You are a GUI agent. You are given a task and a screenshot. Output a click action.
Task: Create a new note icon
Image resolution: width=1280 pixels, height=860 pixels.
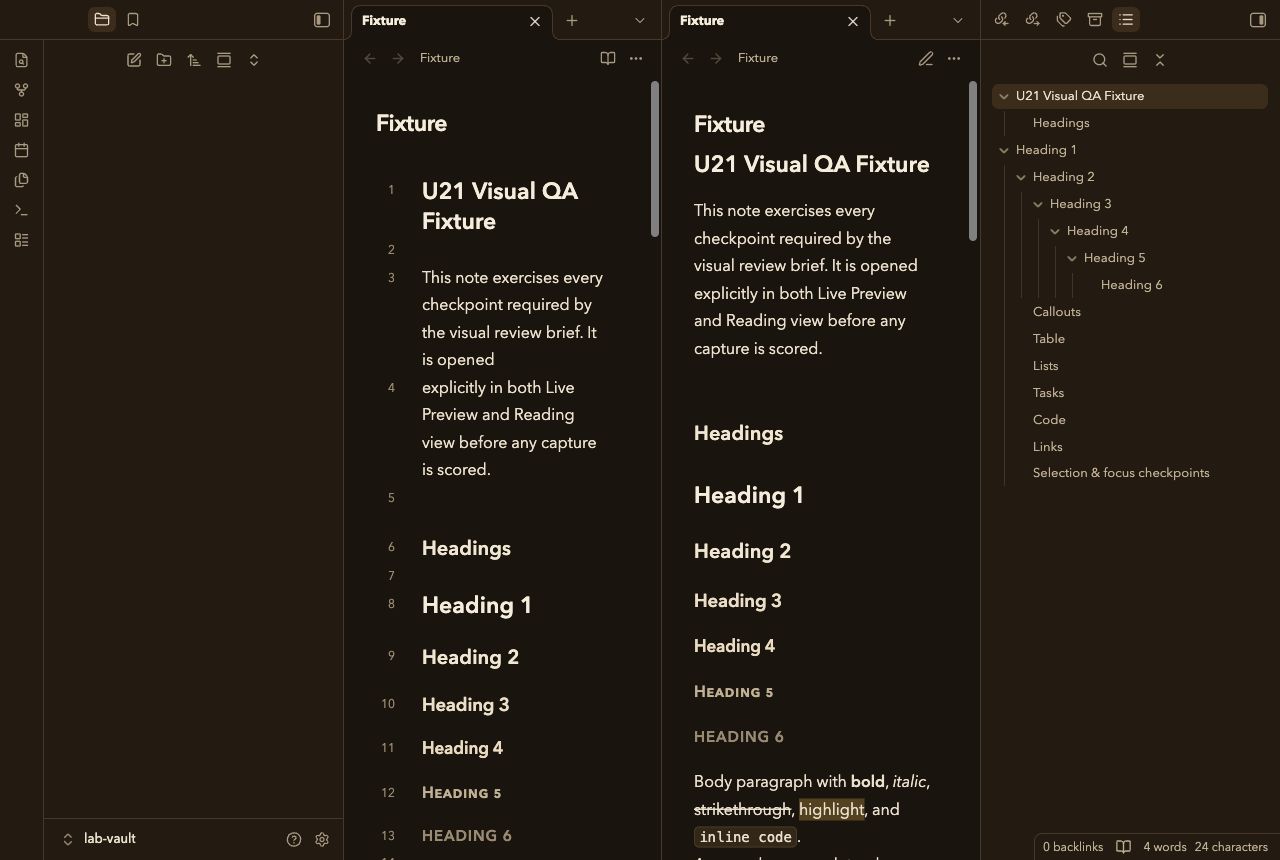click(x=134, y=60)
